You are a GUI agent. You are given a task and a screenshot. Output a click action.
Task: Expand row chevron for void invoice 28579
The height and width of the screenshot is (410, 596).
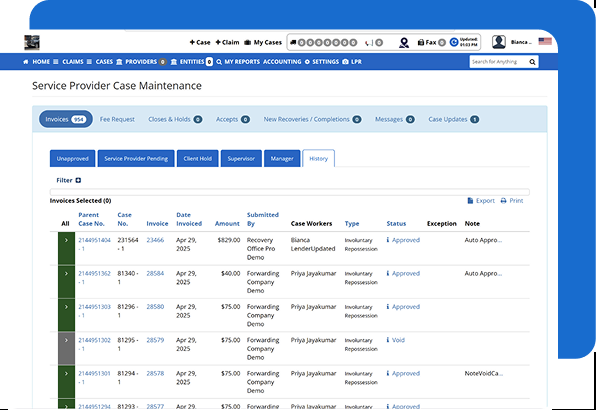coord(66,340)
